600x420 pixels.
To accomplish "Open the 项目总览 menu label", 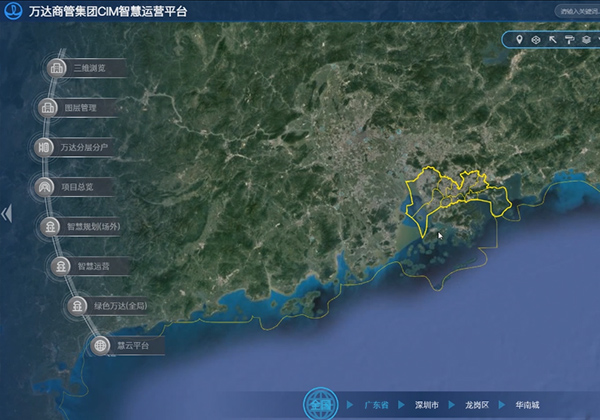I will [x=77, y=187].
